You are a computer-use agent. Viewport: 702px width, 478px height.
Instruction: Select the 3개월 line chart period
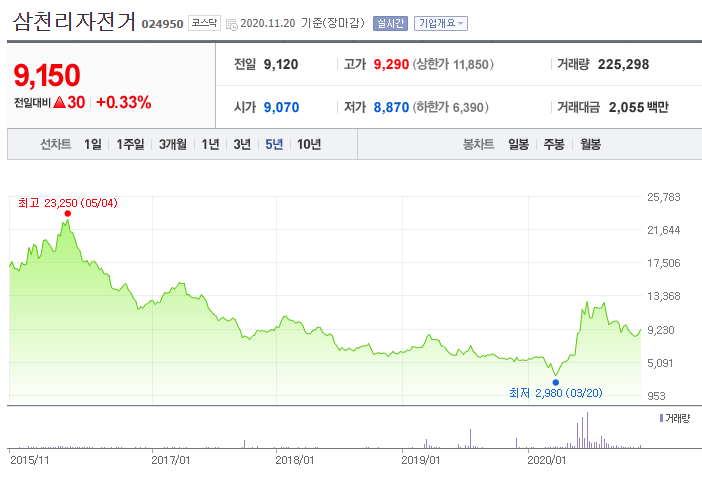[x=172, y=145]
